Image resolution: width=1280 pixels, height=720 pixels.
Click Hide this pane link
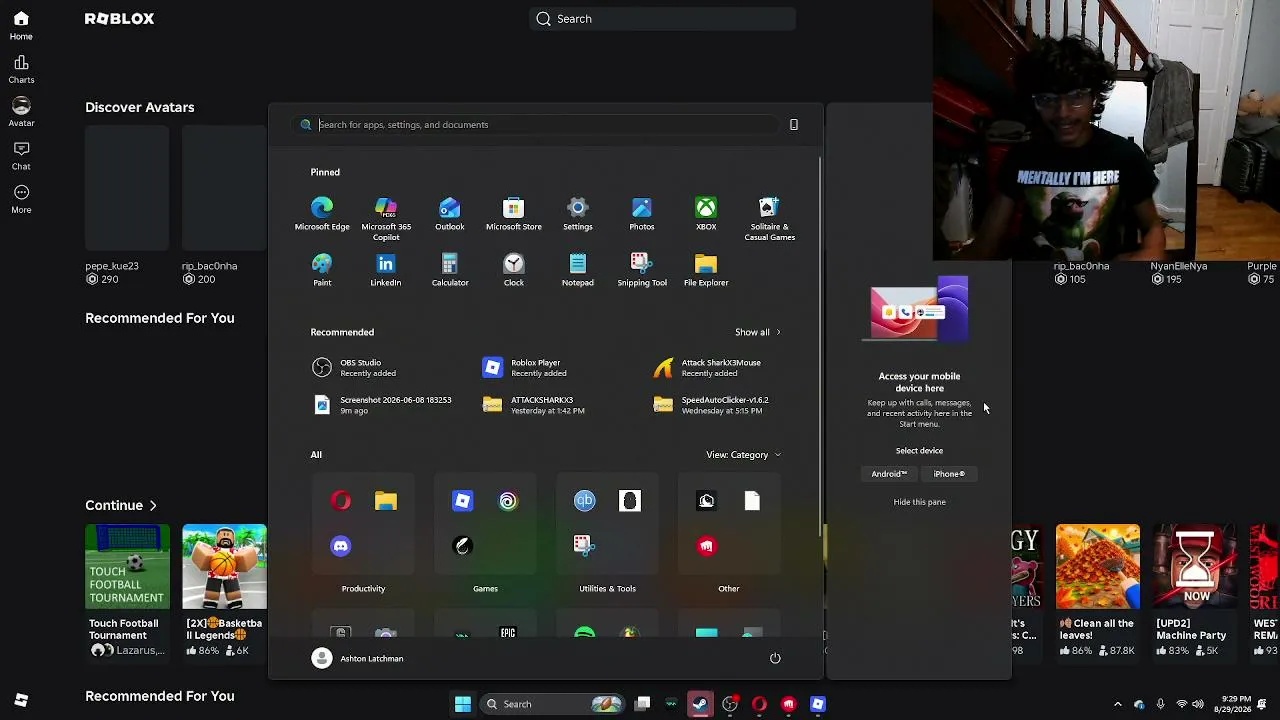click(919, 502)
